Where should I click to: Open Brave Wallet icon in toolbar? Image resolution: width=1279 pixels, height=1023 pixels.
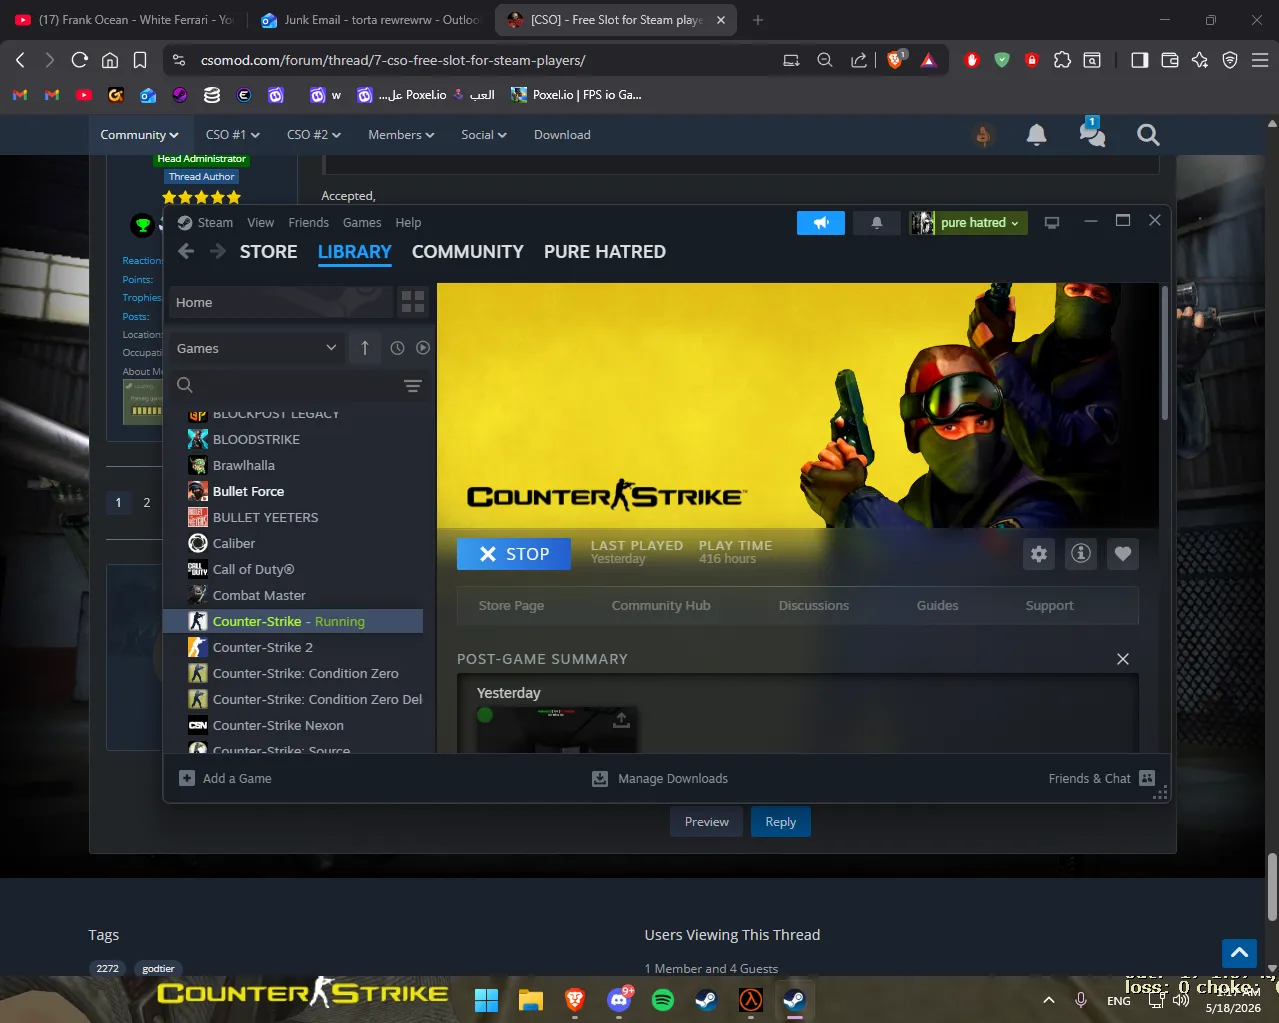tap(1169, 60)
